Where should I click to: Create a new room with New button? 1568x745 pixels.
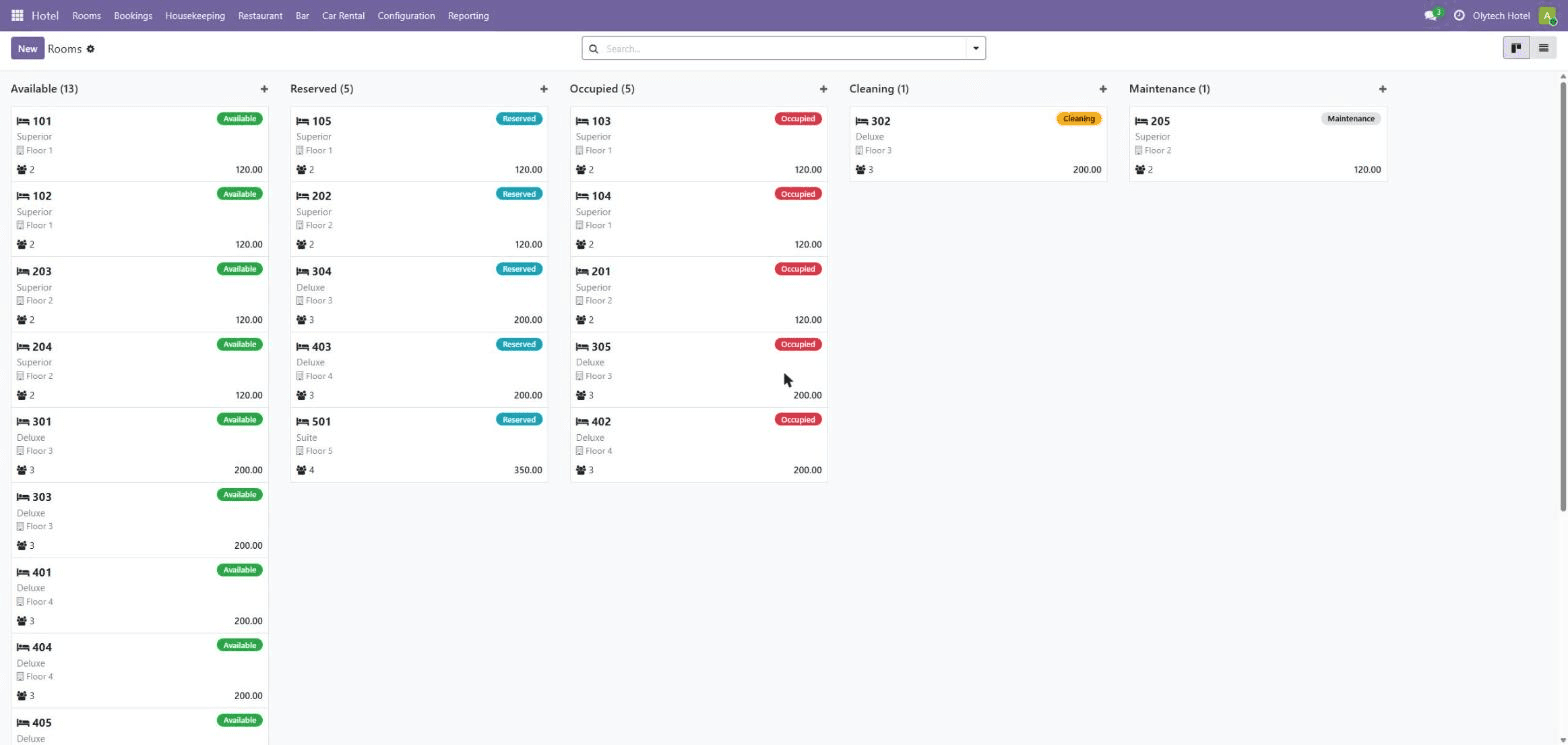[27, 48]
